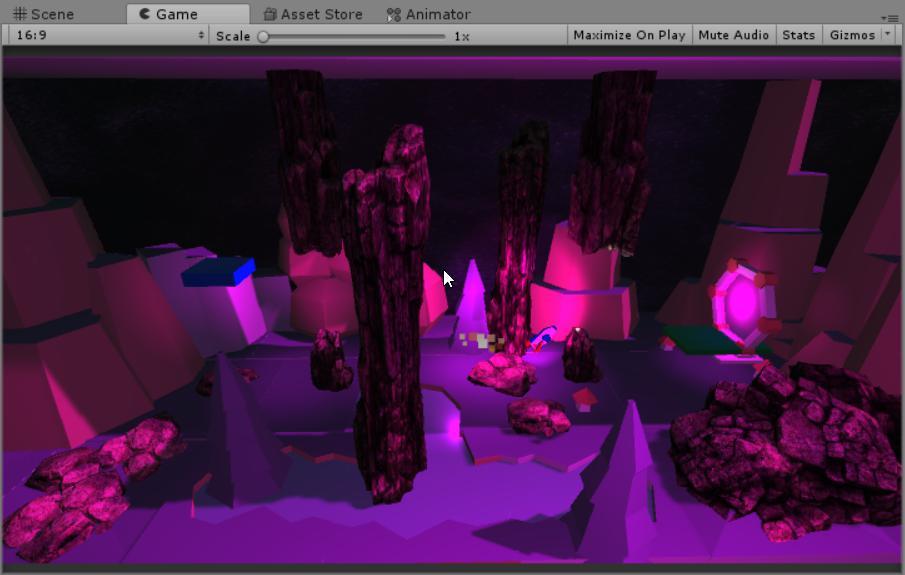Toggle Maximize On Play
Image resolution: width=905 pixels, height=575 pixels.
[629, 35]
